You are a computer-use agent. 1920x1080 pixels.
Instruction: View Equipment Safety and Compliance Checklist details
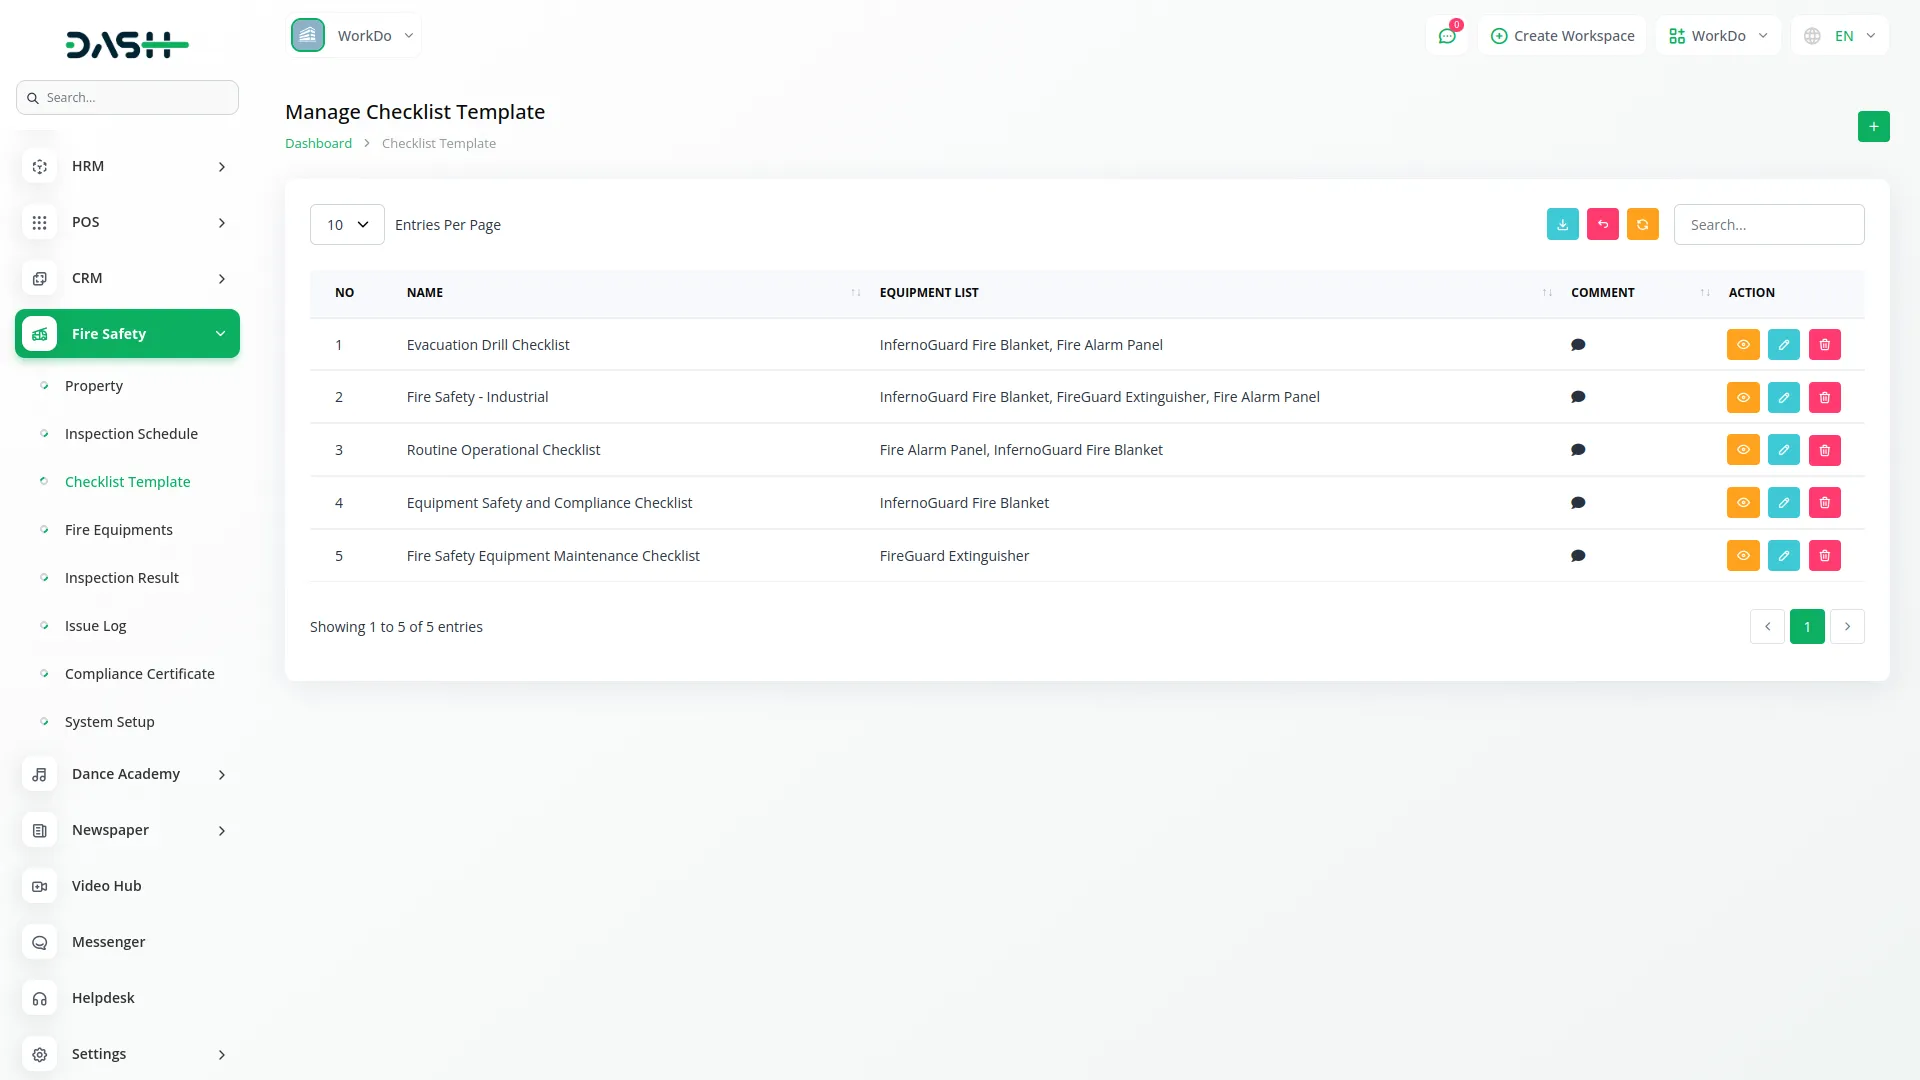(1742, 503)
